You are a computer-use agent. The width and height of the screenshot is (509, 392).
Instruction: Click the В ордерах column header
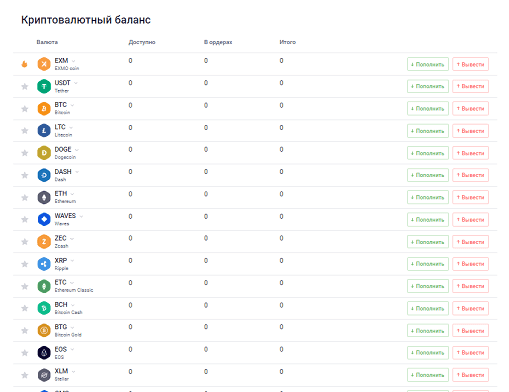[x=218, y=42]
